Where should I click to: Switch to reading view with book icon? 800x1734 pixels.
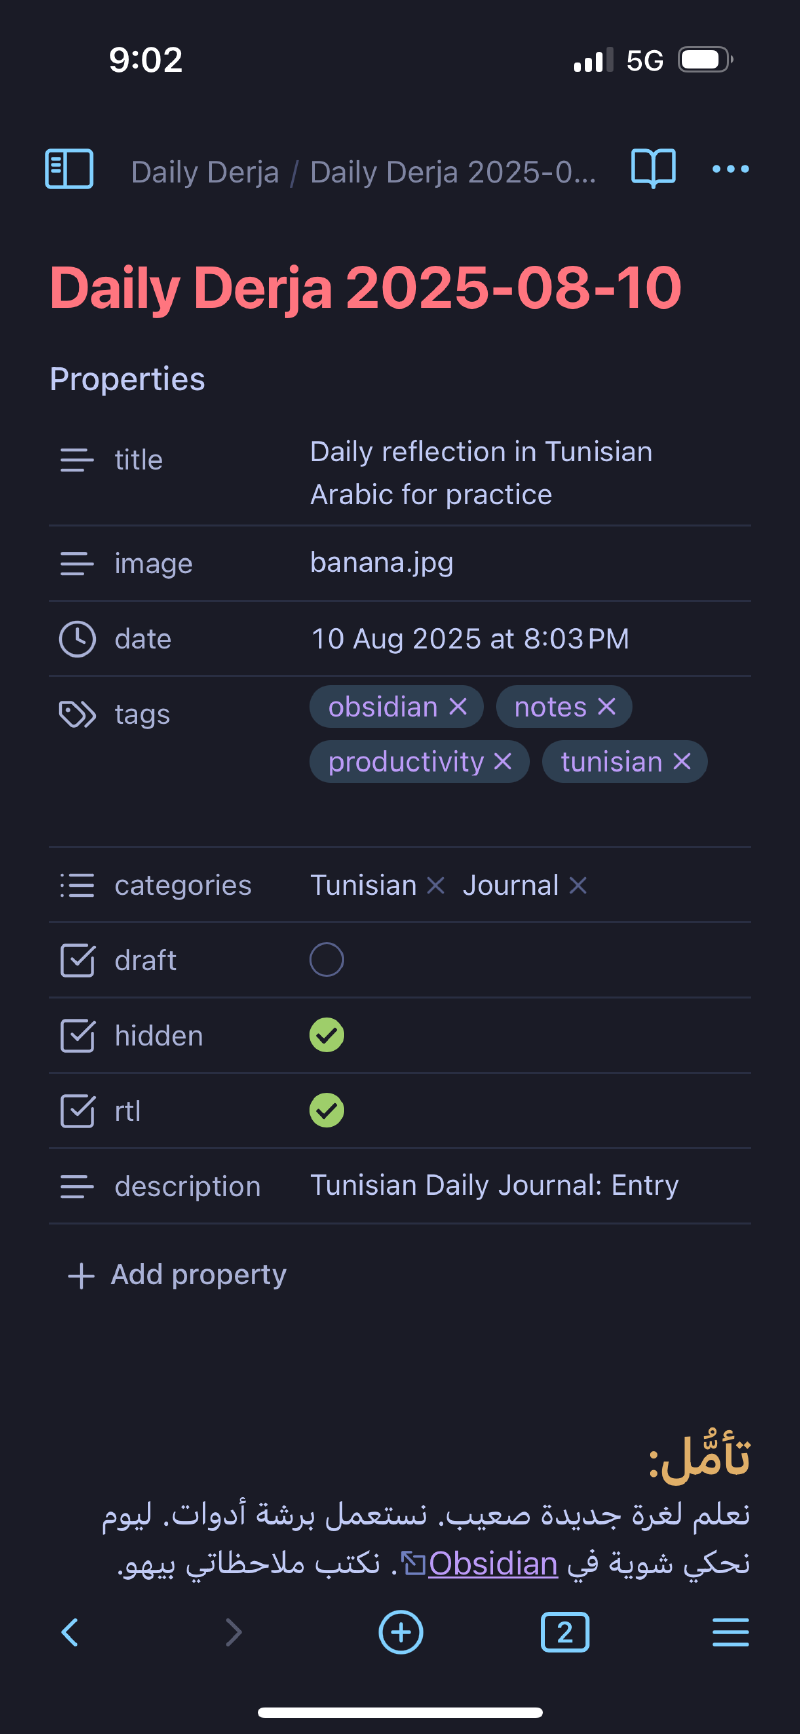coord(653,169)
